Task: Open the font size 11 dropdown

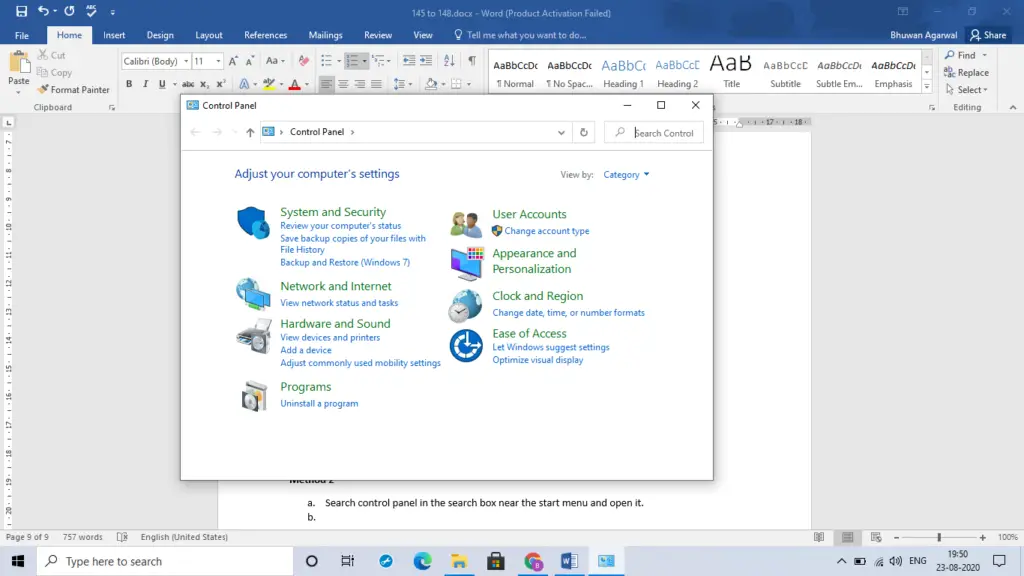Action: click(x=218, y=61)
